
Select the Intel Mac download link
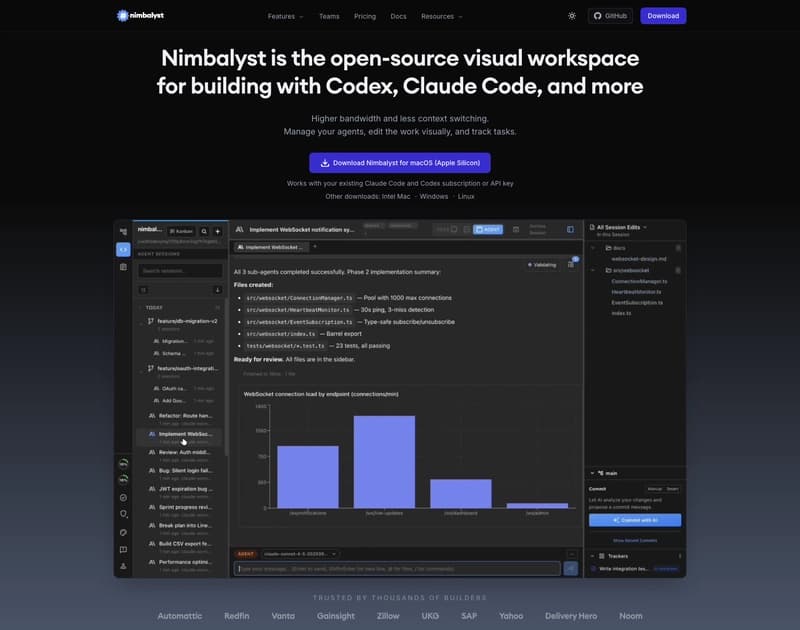[x=396, y=196]
